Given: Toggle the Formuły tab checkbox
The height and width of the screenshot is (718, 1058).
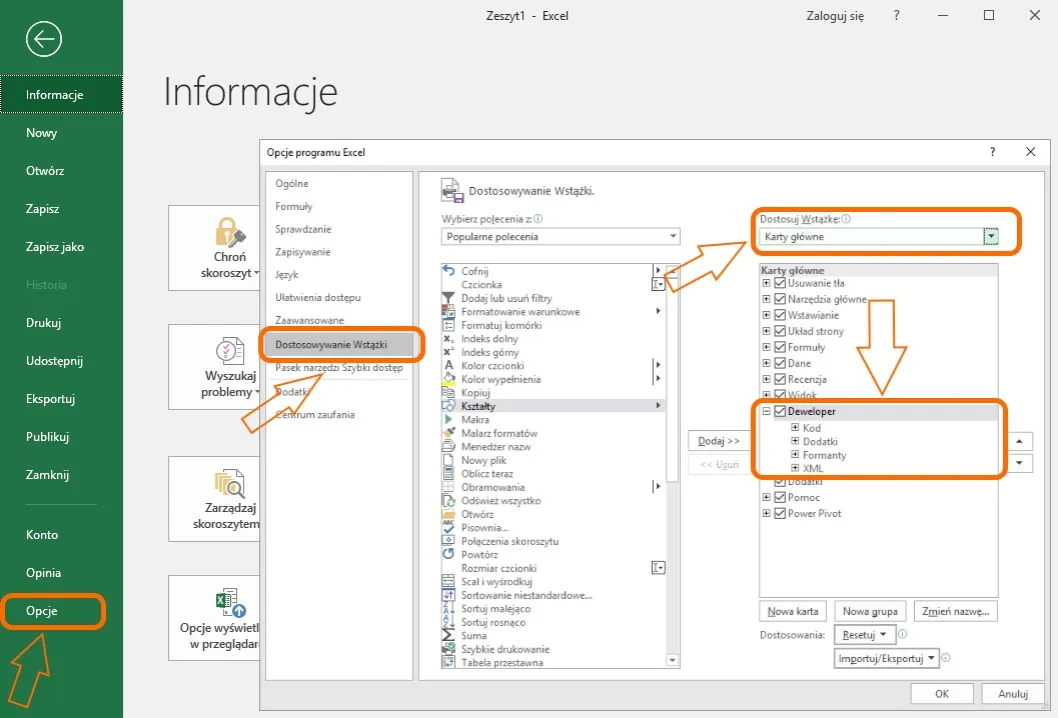Looking at the screenshot, I should [780, 347].
